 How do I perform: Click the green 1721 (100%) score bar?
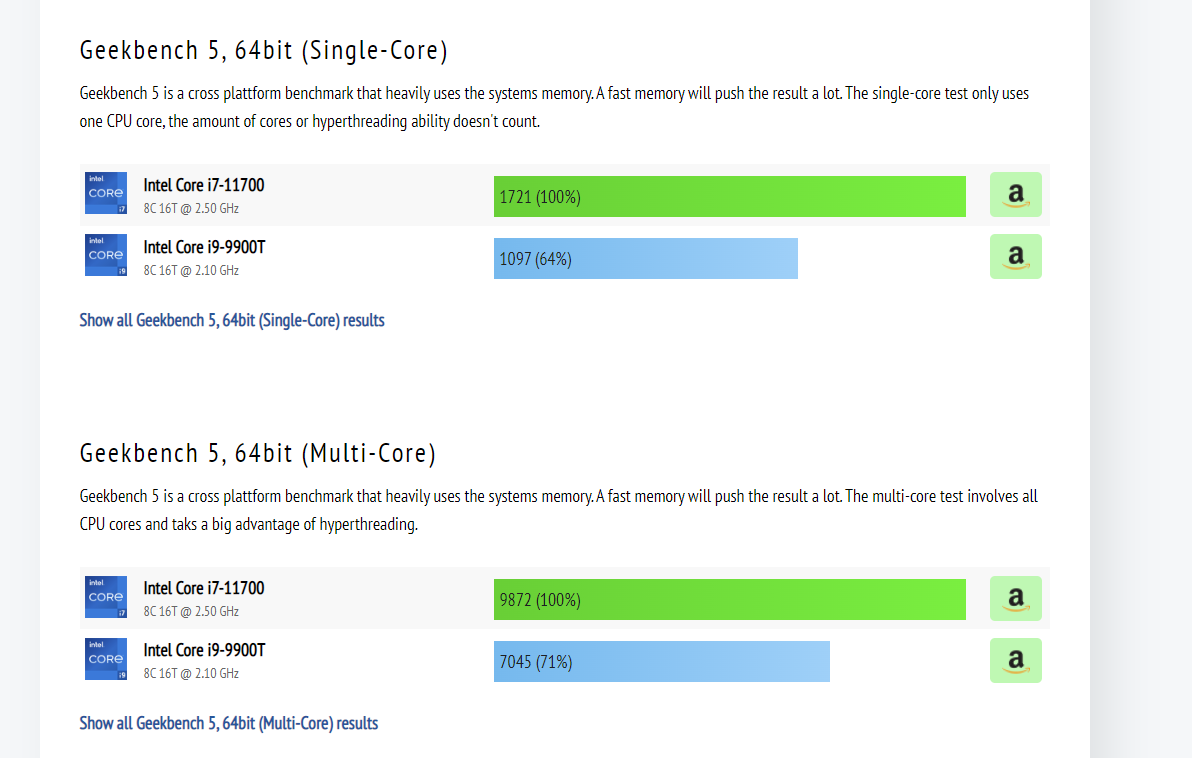coord(730,197)
